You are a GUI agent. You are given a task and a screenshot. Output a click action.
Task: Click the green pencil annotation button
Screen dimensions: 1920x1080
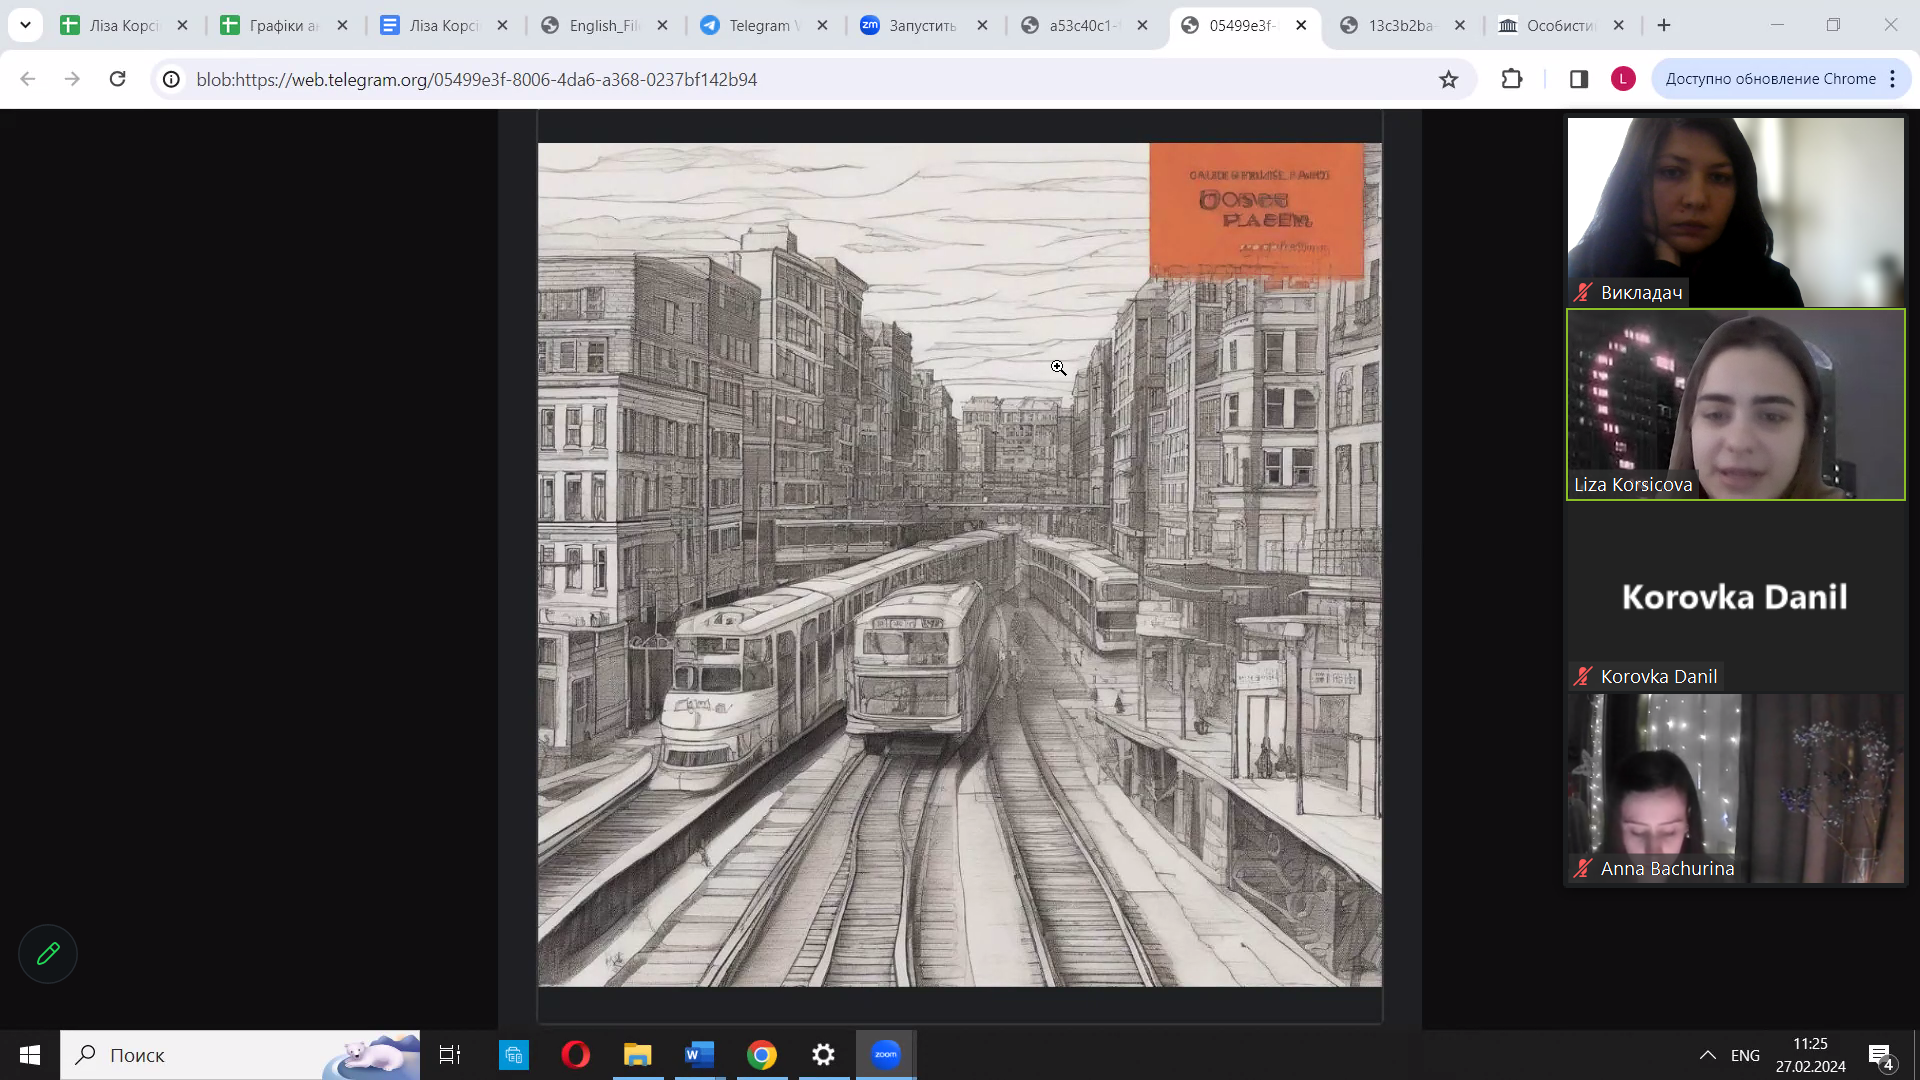coord(48,954)
